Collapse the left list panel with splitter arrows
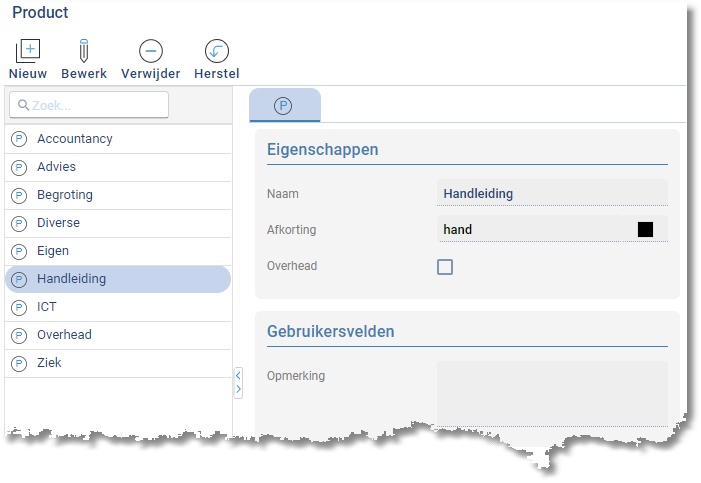The height and width of the screenshot is (483, 701). point(238,382)
